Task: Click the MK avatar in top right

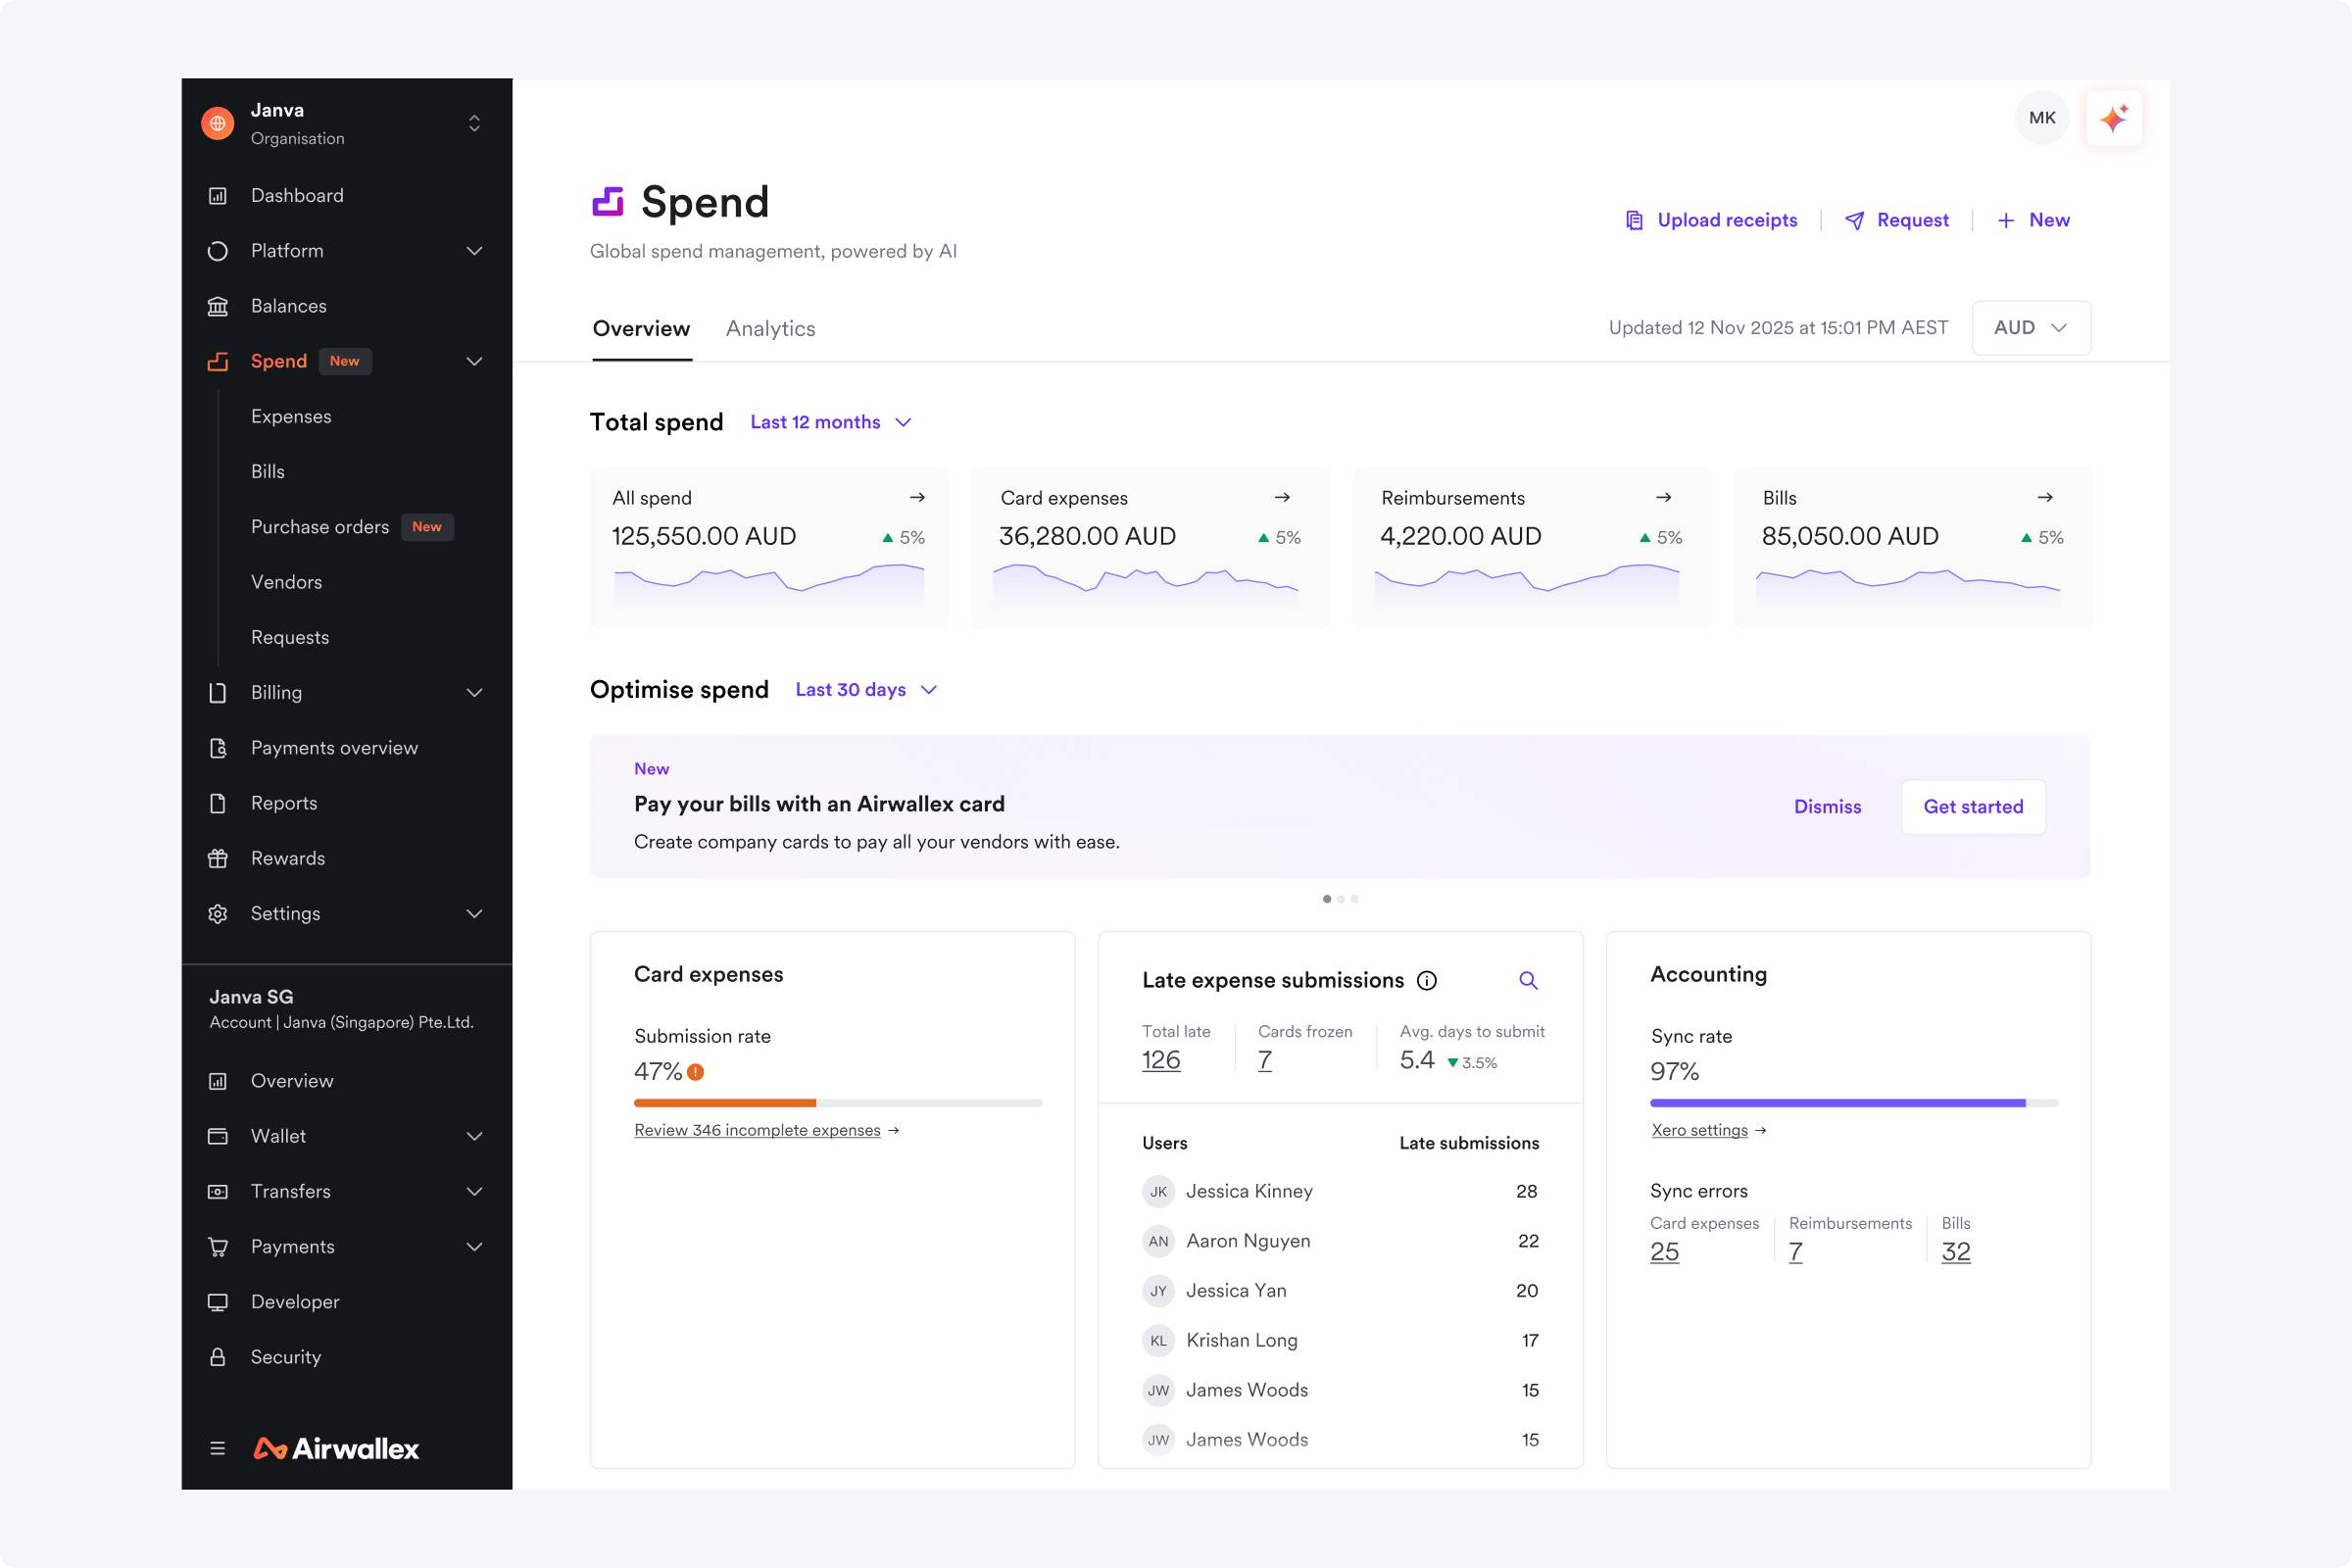Action: point(2042,118)
